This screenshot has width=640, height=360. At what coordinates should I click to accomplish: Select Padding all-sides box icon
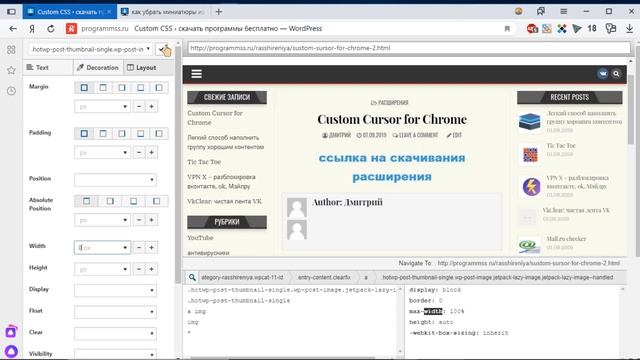click(x=84, y=133)
